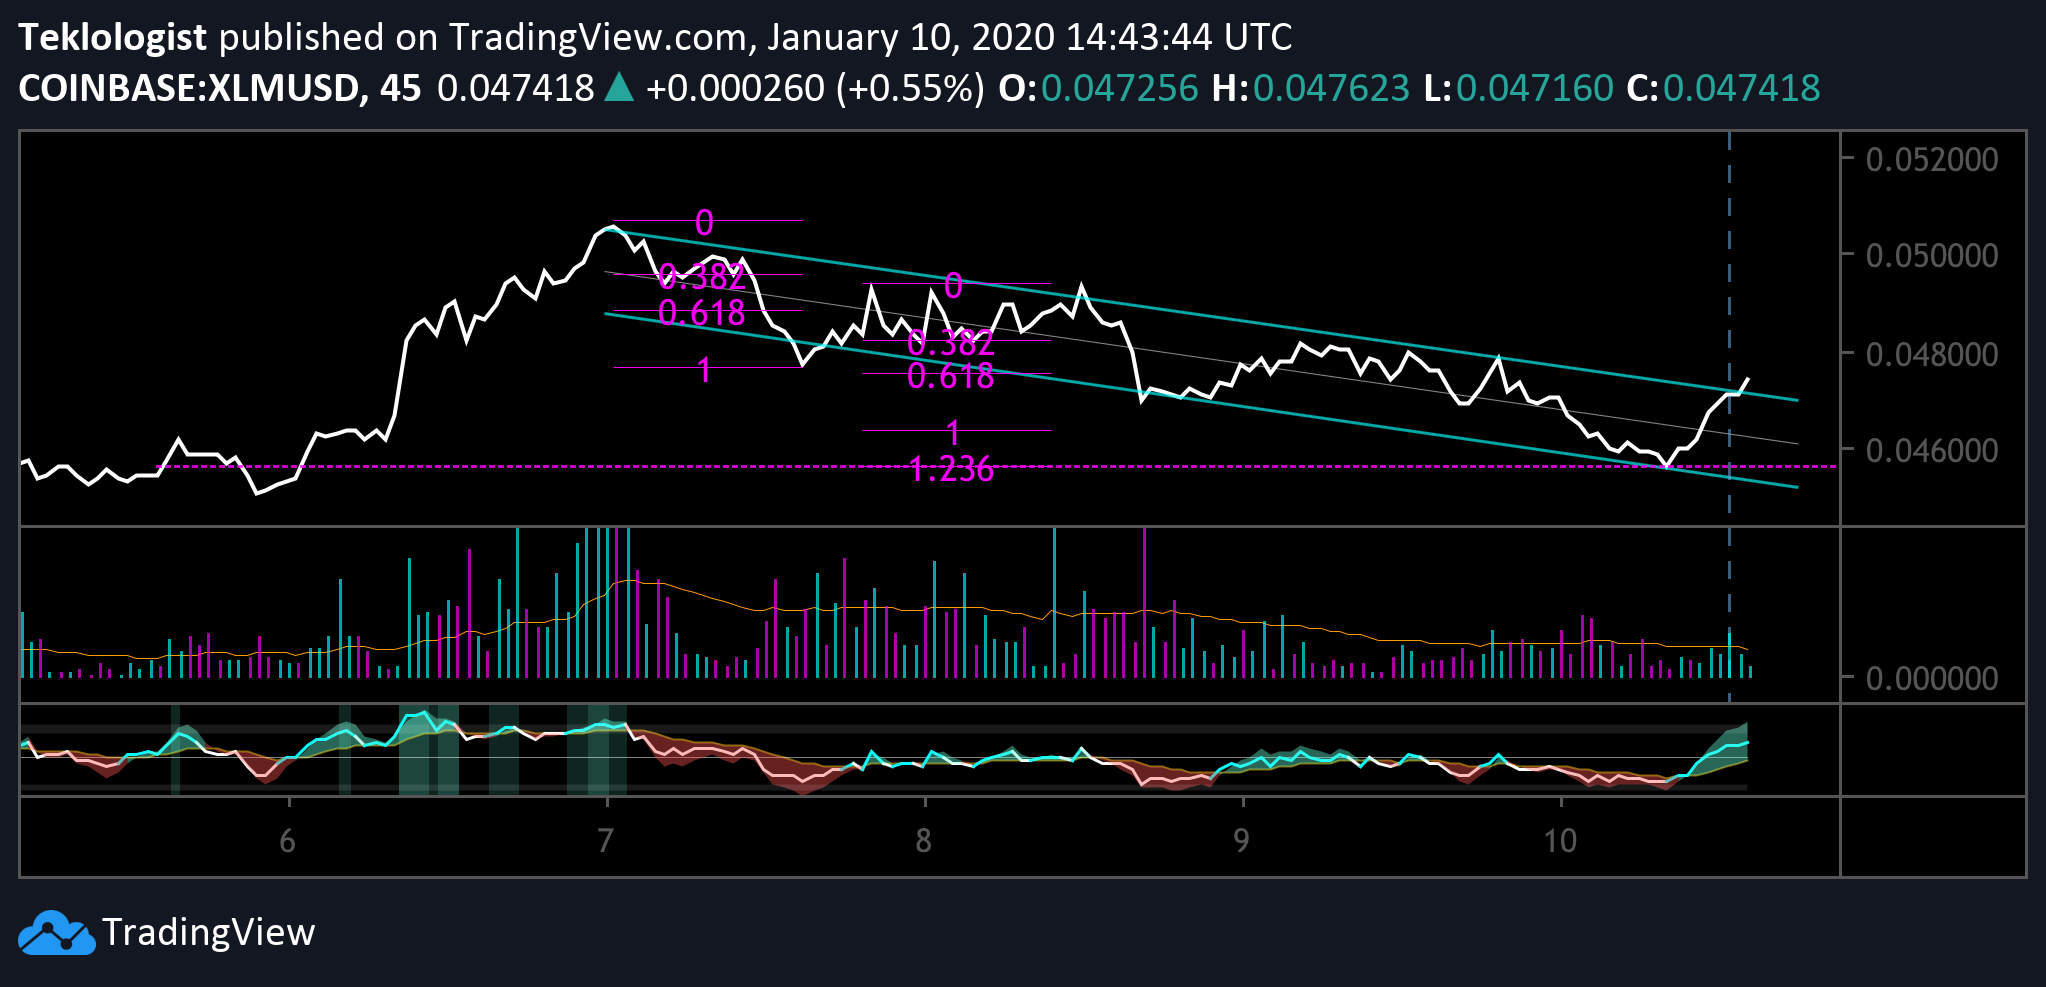This screenshot has height=987, width=2046.
Task: Click the TradingView brand name text
Action: [x=209, y=932]
